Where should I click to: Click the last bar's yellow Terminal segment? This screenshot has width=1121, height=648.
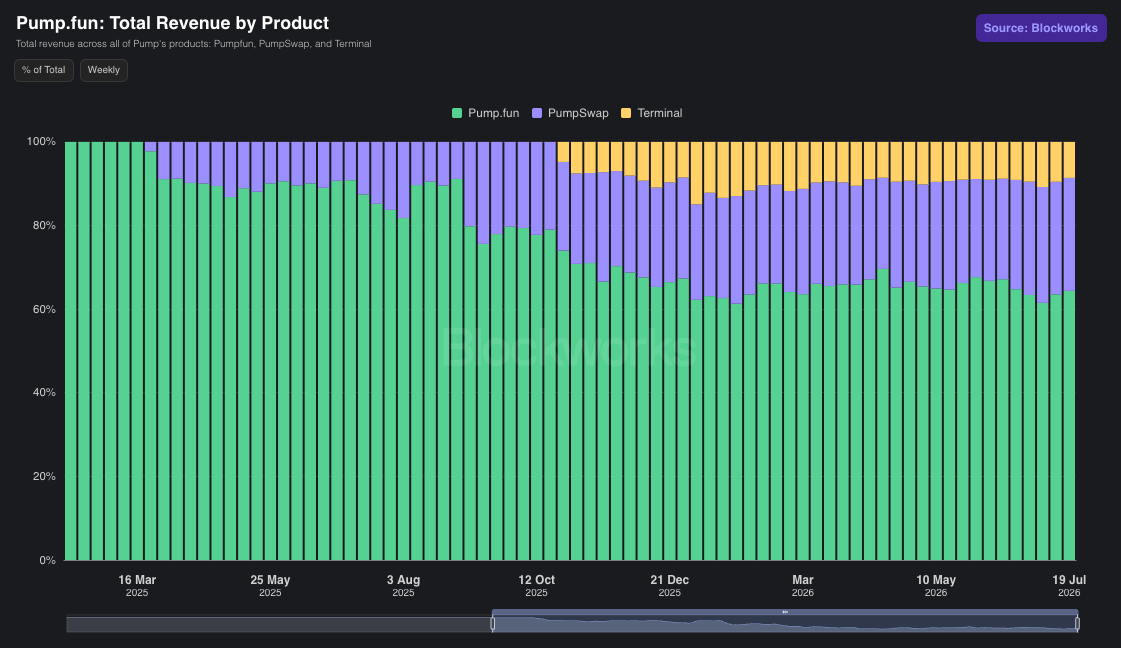coord(1069,159)
